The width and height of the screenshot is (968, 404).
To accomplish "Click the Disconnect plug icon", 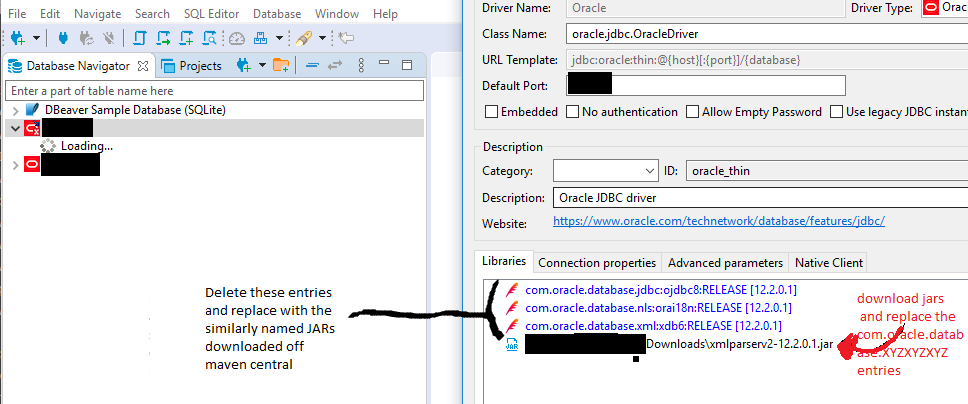I will 109,38.
